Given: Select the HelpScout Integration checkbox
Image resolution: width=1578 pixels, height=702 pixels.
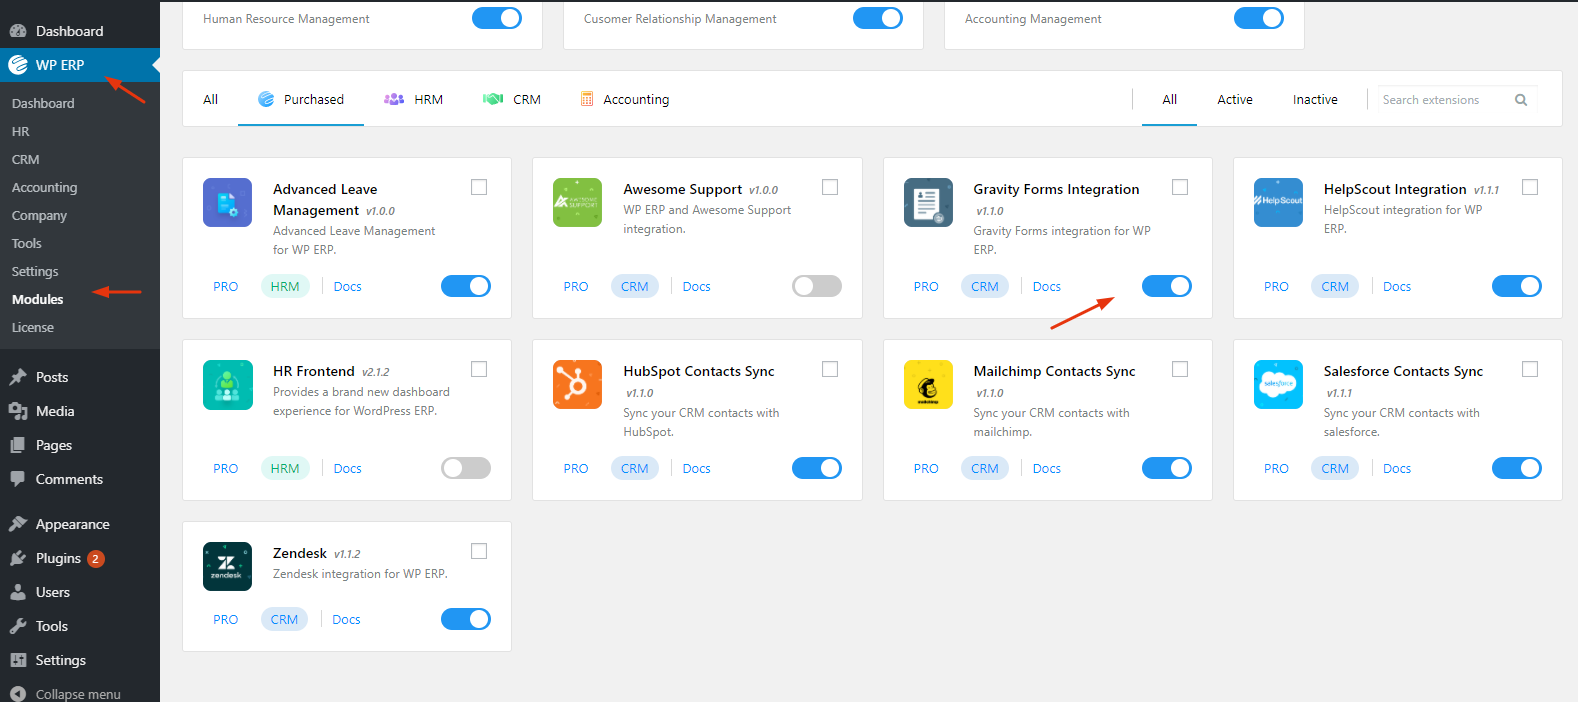Looking at the screenshot, I should (x=1530, y=187).
